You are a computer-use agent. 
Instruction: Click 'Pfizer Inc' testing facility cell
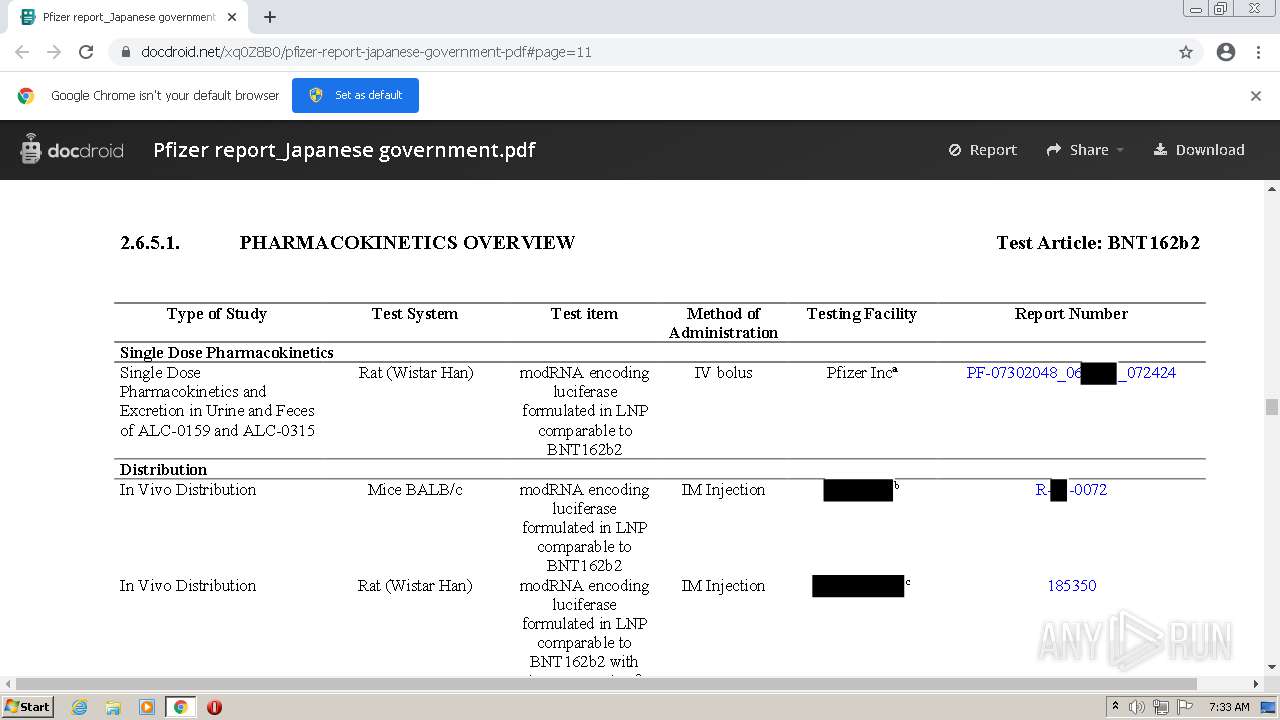862,373
